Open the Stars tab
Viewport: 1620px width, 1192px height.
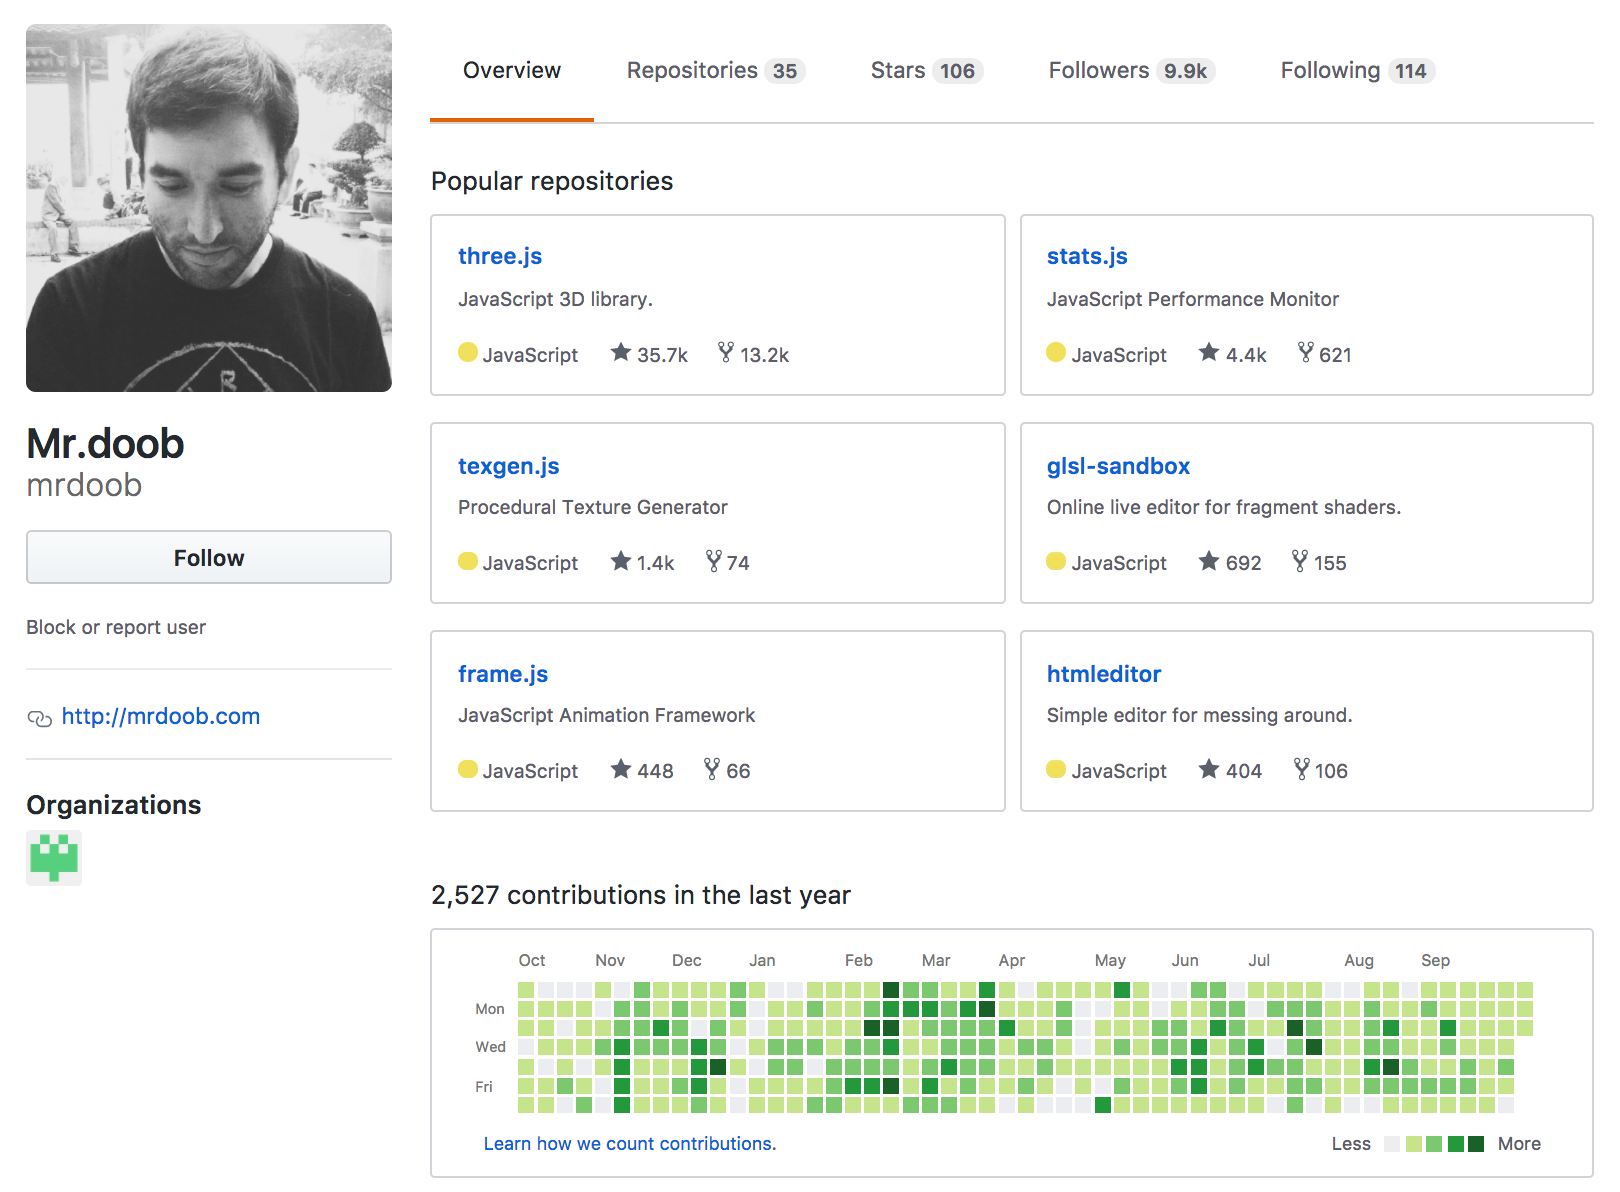(927, 71)
